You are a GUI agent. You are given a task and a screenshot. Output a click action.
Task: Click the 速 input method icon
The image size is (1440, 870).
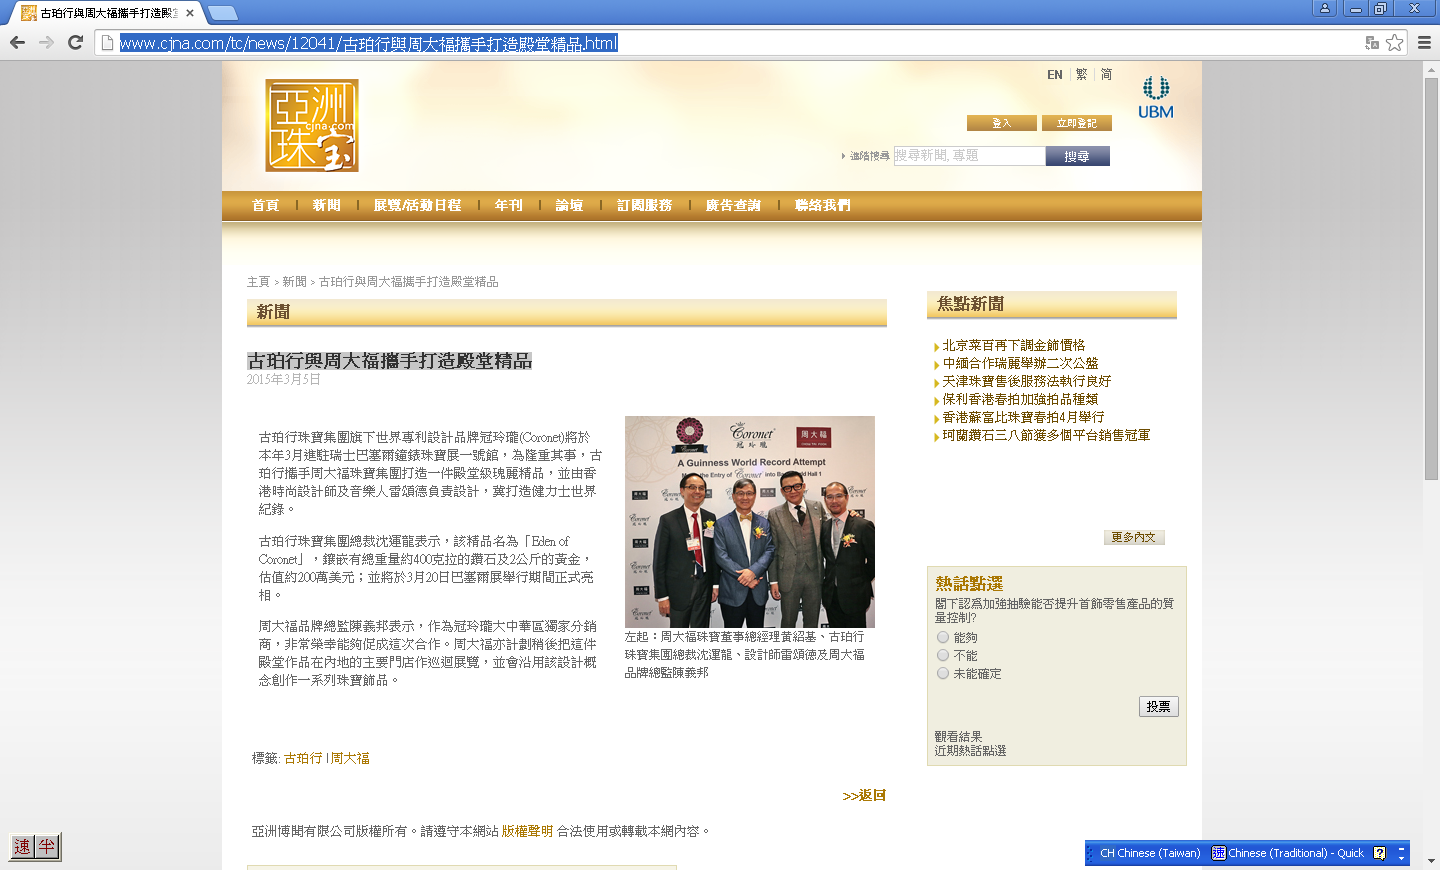(x=22, y=847)
